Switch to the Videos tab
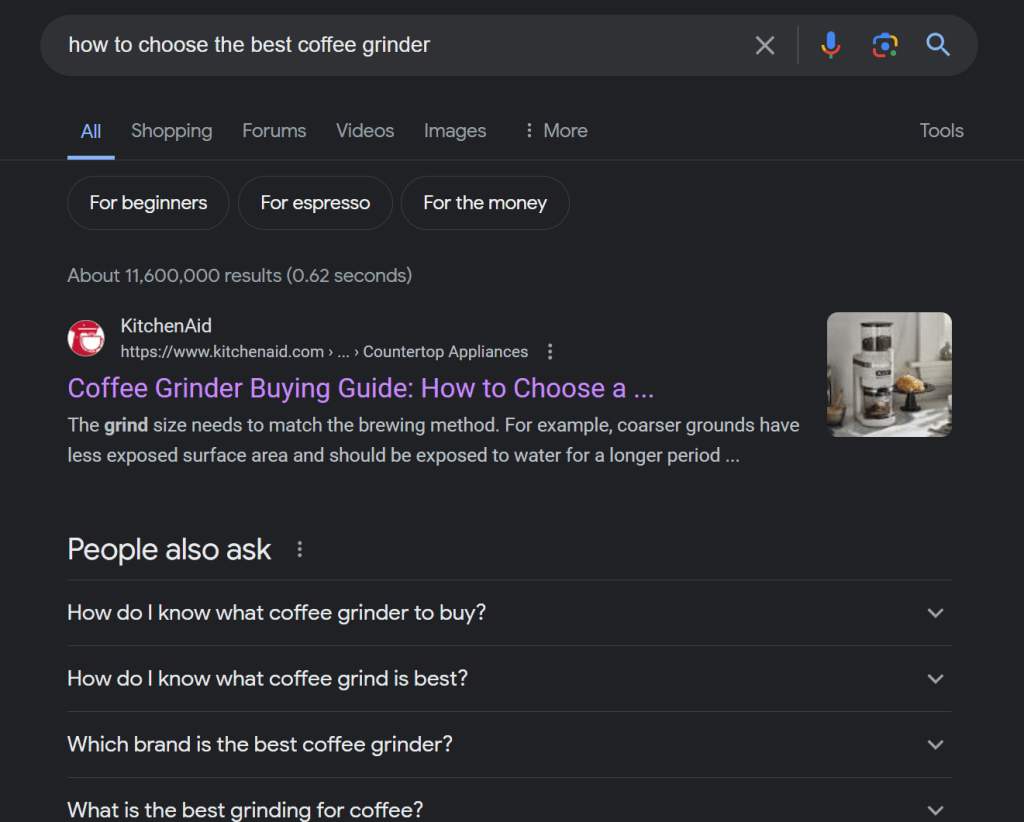This screenshot has height=822, width=1024. 365,131
